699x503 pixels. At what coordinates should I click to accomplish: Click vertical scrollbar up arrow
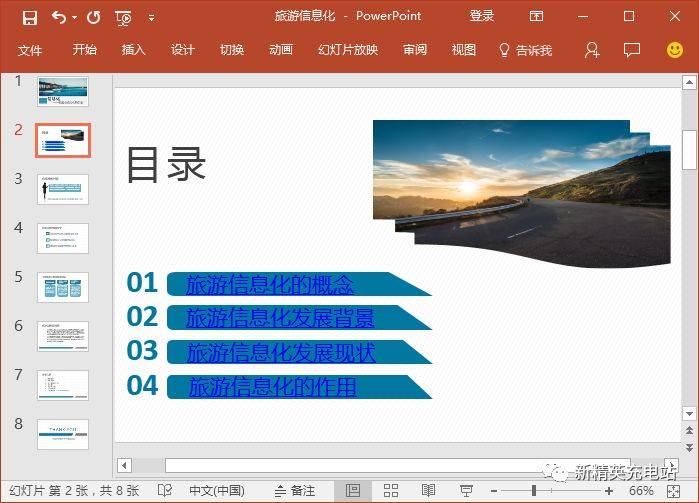[x=689, y=82]
